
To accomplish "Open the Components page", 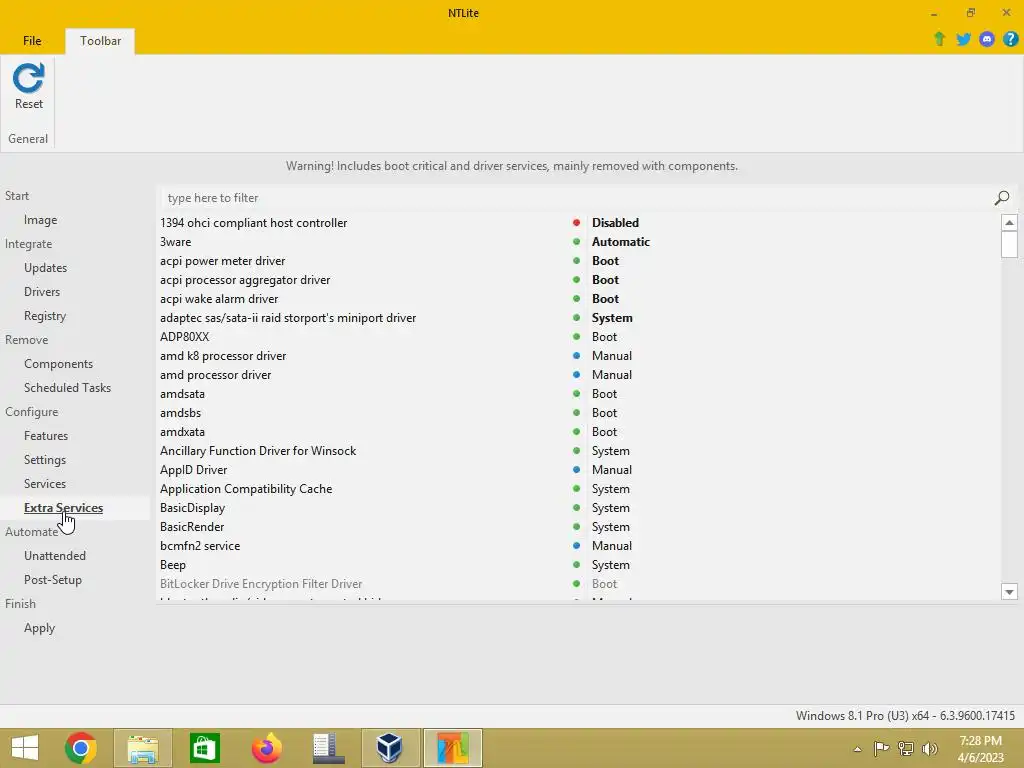I will click(58, 364).
